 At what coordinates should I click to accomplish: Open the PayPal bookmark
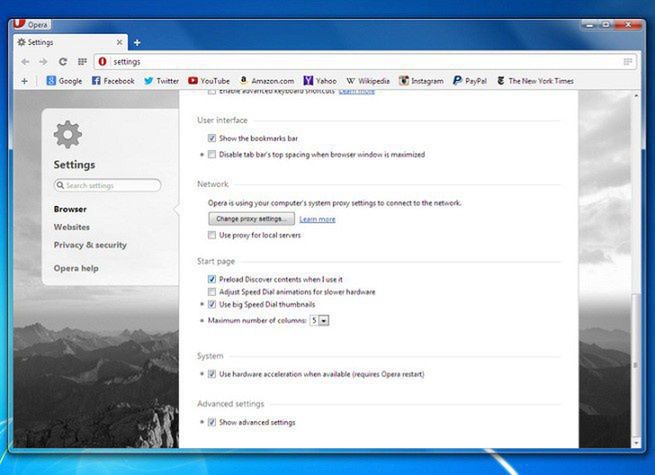pyautogui.click(x=470, y=81)
